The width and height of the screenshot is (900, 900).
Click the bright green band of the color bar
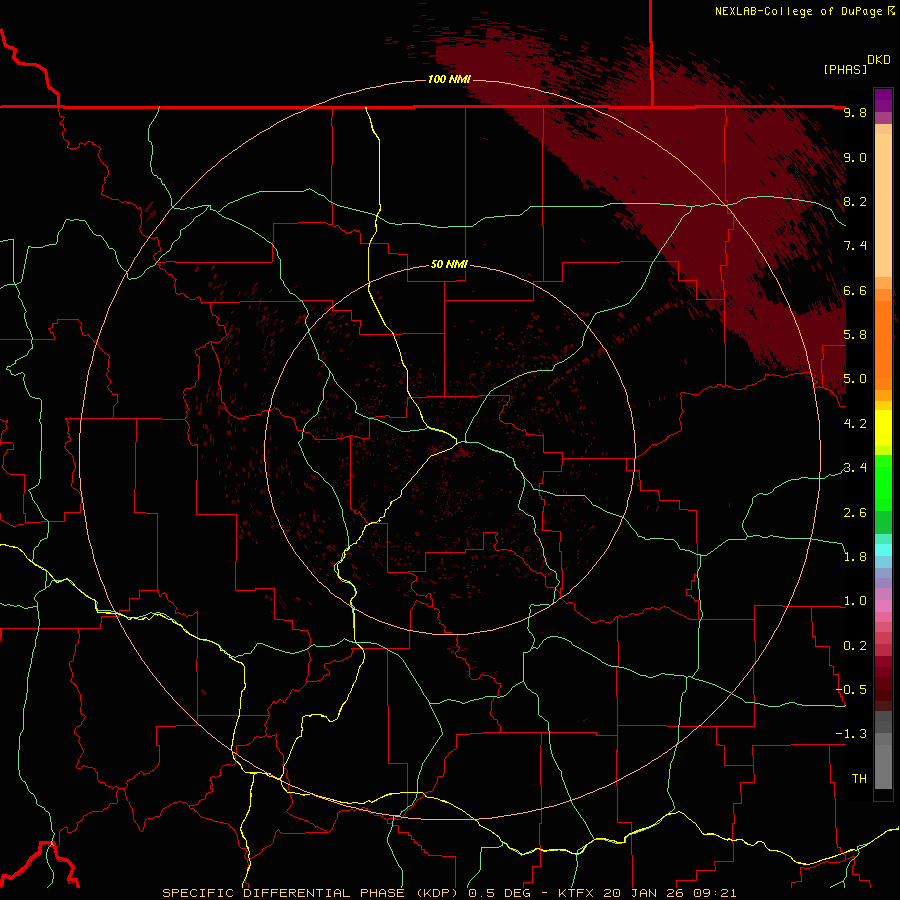tap(883, 482)
